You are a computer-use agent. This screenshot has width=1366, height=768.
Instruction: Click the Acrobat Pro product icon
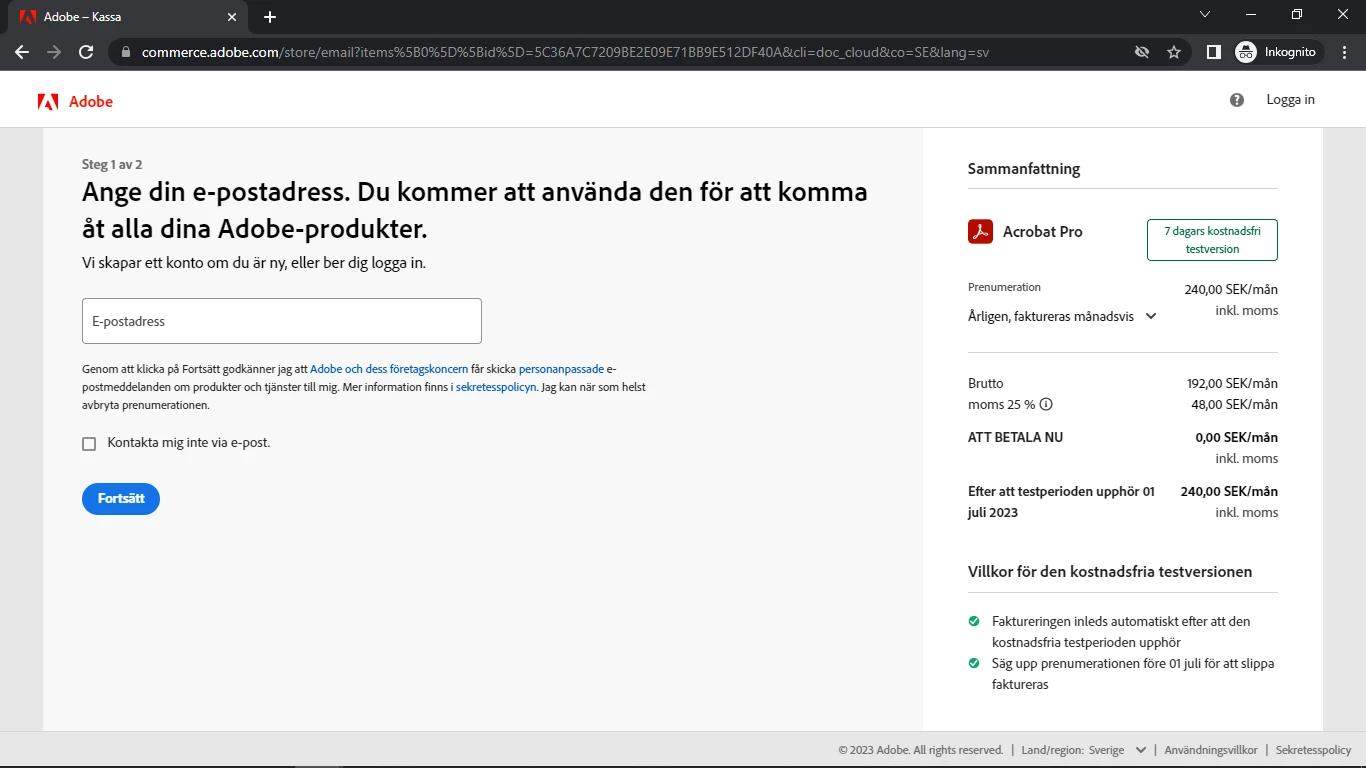(980, 231)
